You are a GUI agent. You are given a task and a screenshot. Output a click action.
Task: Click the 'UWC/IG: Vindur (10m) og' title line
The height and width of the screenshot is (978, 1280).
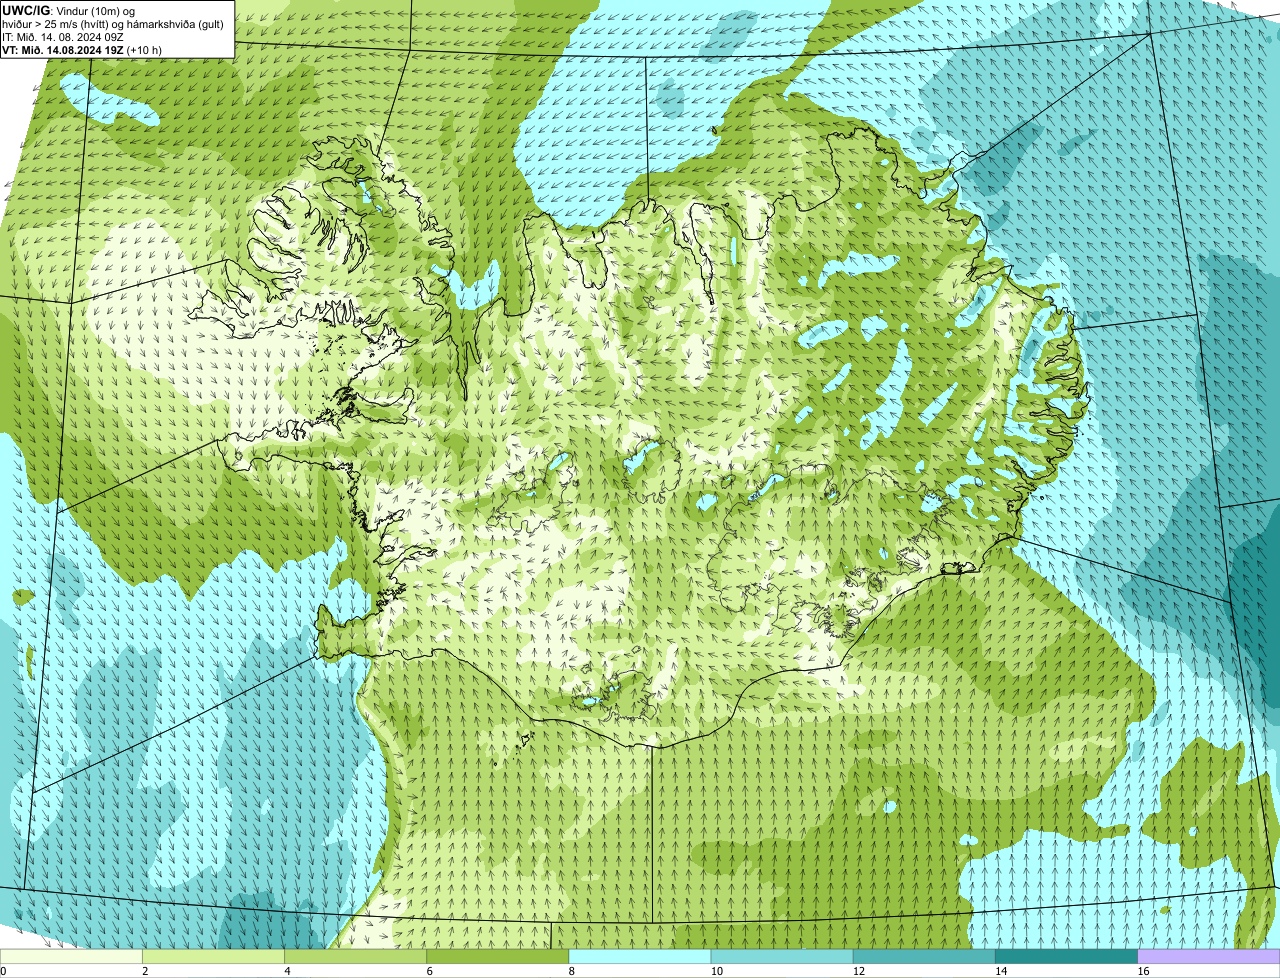click(69, 10)
